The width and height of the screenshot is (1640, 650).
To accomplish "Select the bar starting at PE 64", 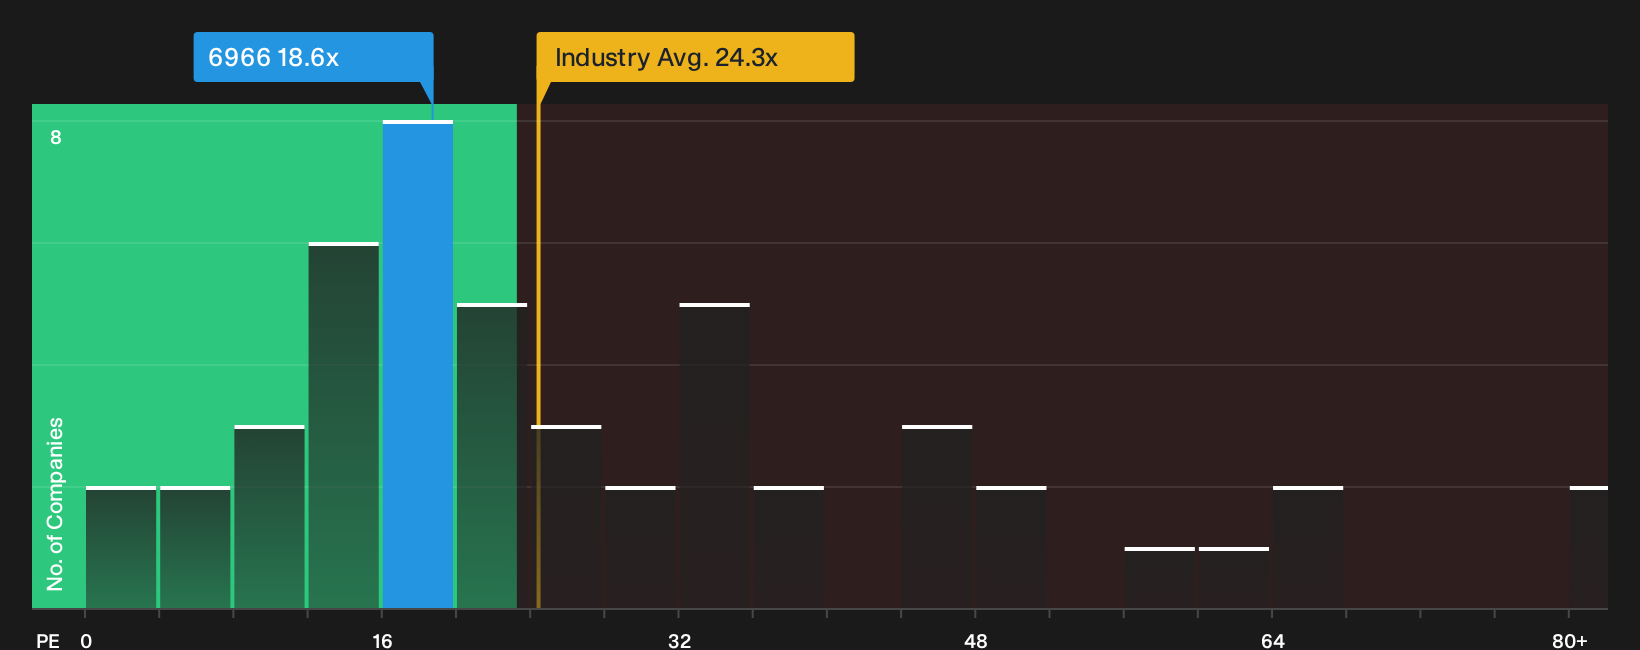I will (x=1308, y=548).
